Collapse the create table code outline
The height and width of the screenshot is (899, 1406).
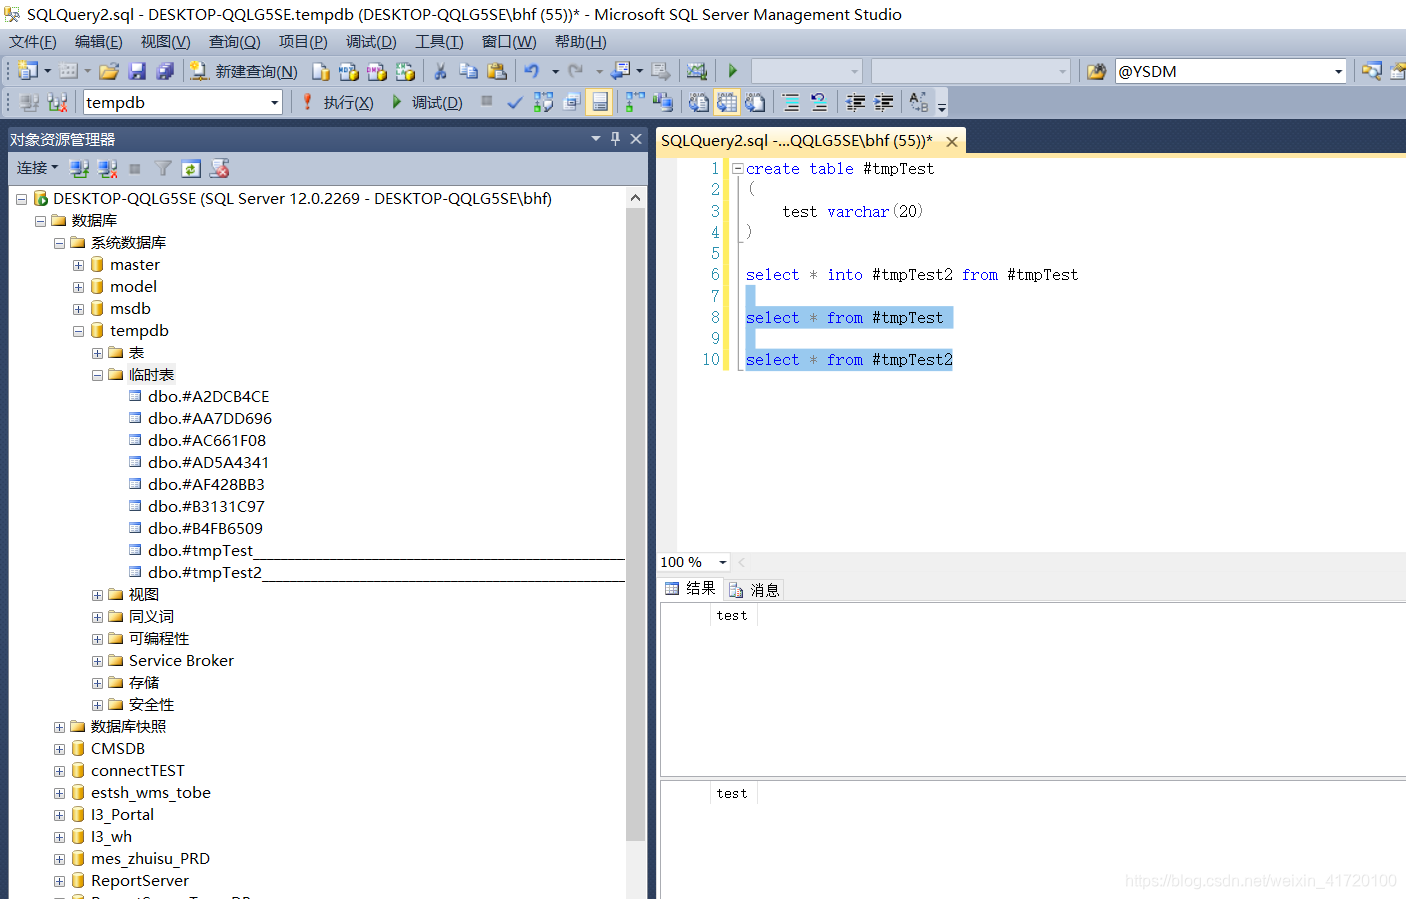[738, 169]
